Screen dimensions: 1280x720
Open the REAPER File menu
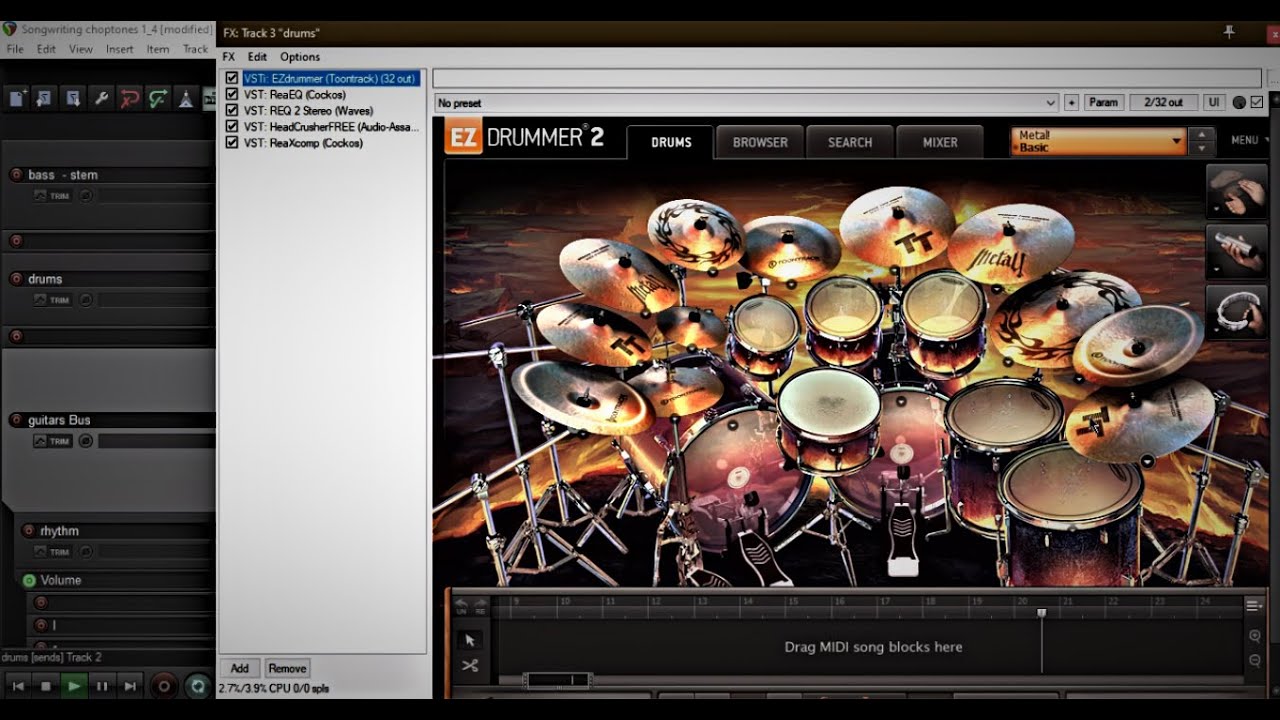click(x=15, y=49)
